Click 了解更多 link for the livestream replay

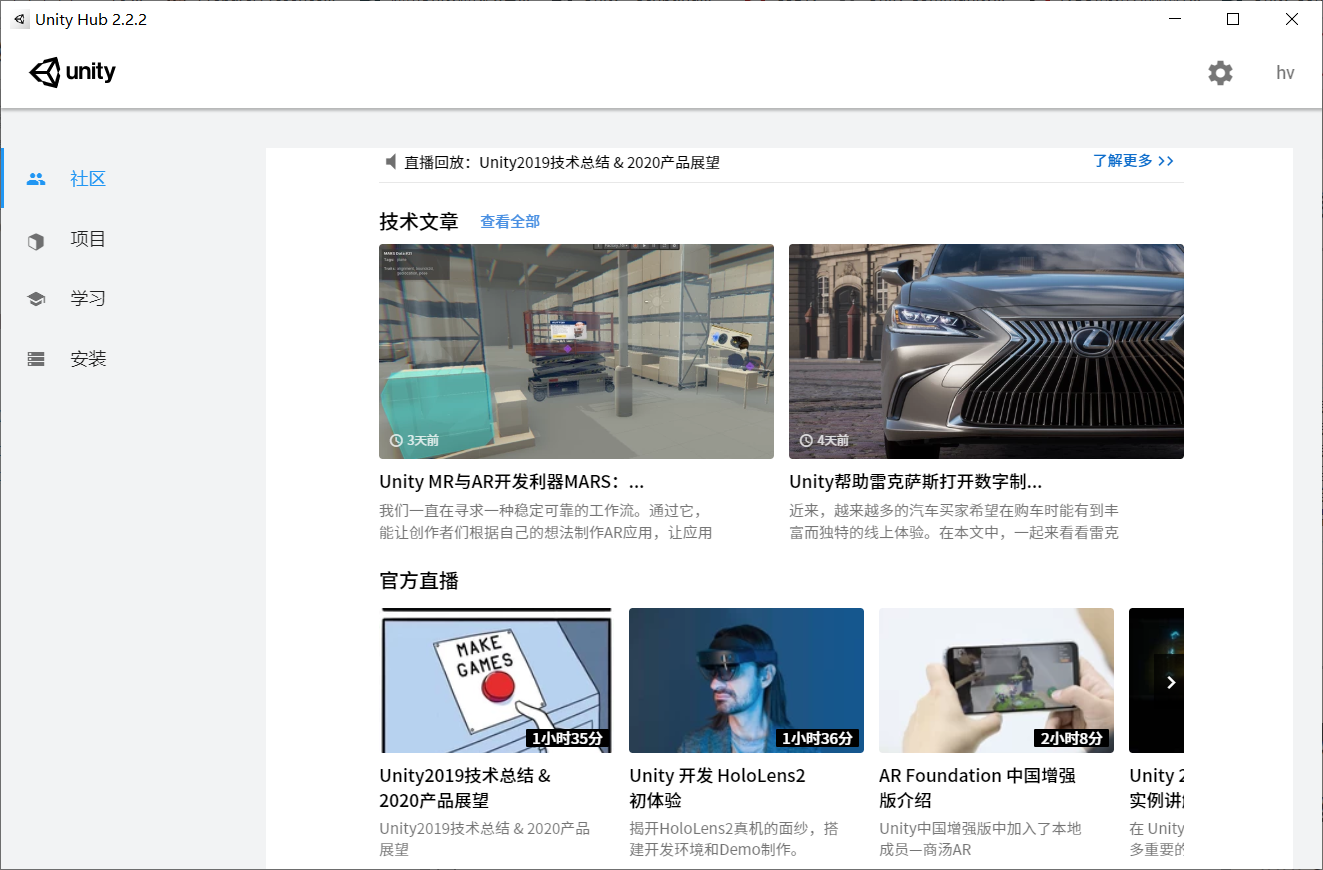(1133, 160)
